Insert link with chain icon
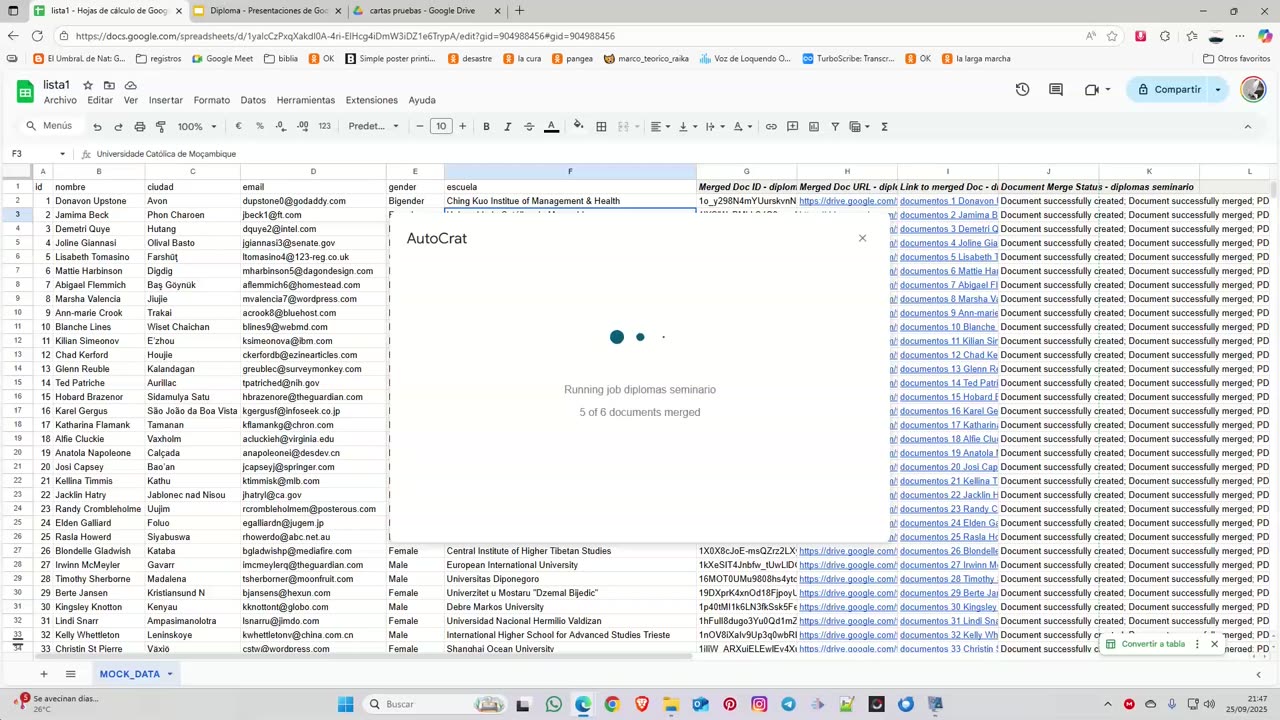This screenshot has width=1280, height=720. [771, 127]
